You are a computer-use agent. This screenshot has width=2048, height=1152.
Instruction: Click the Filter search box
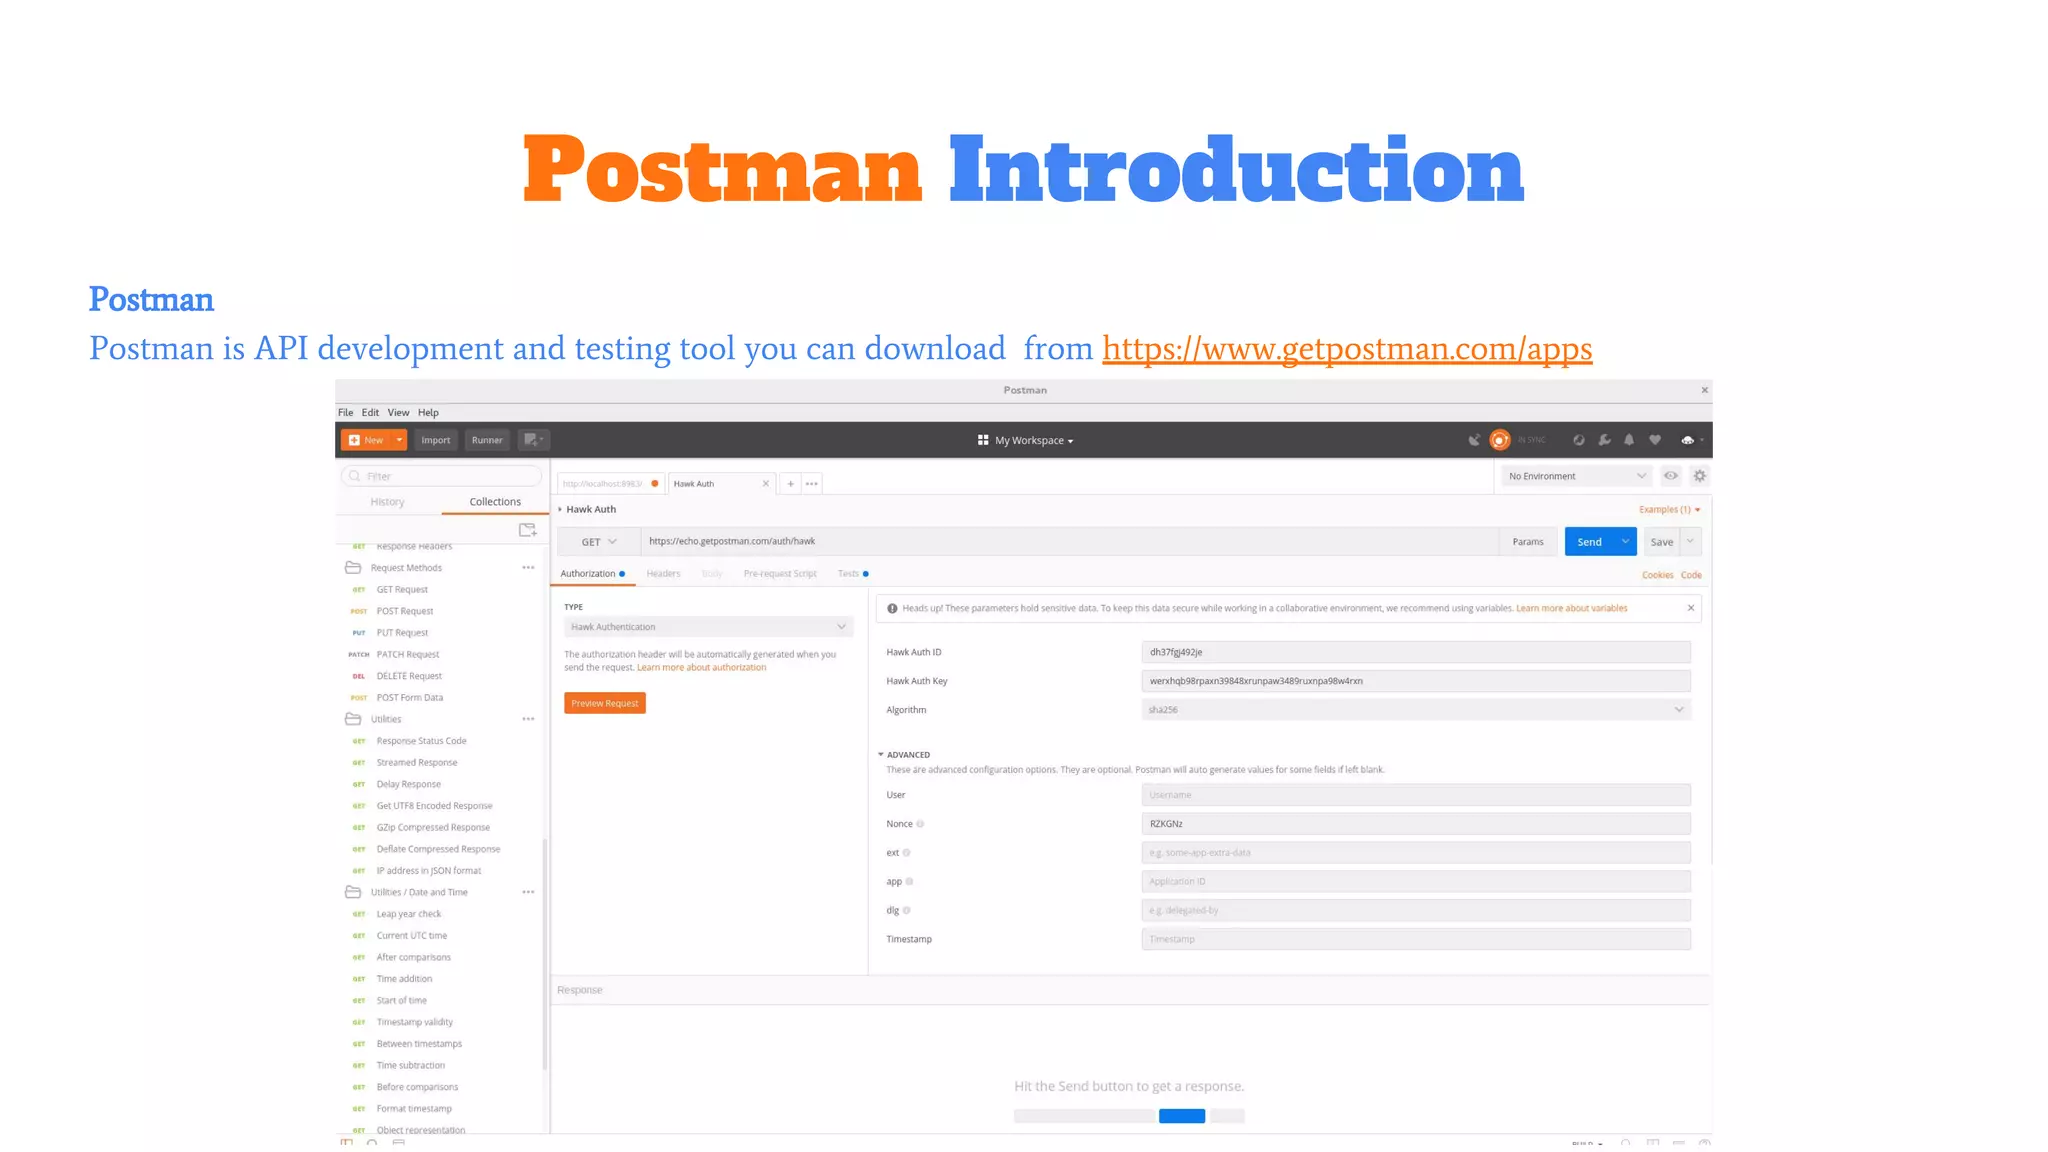point(441,476)
